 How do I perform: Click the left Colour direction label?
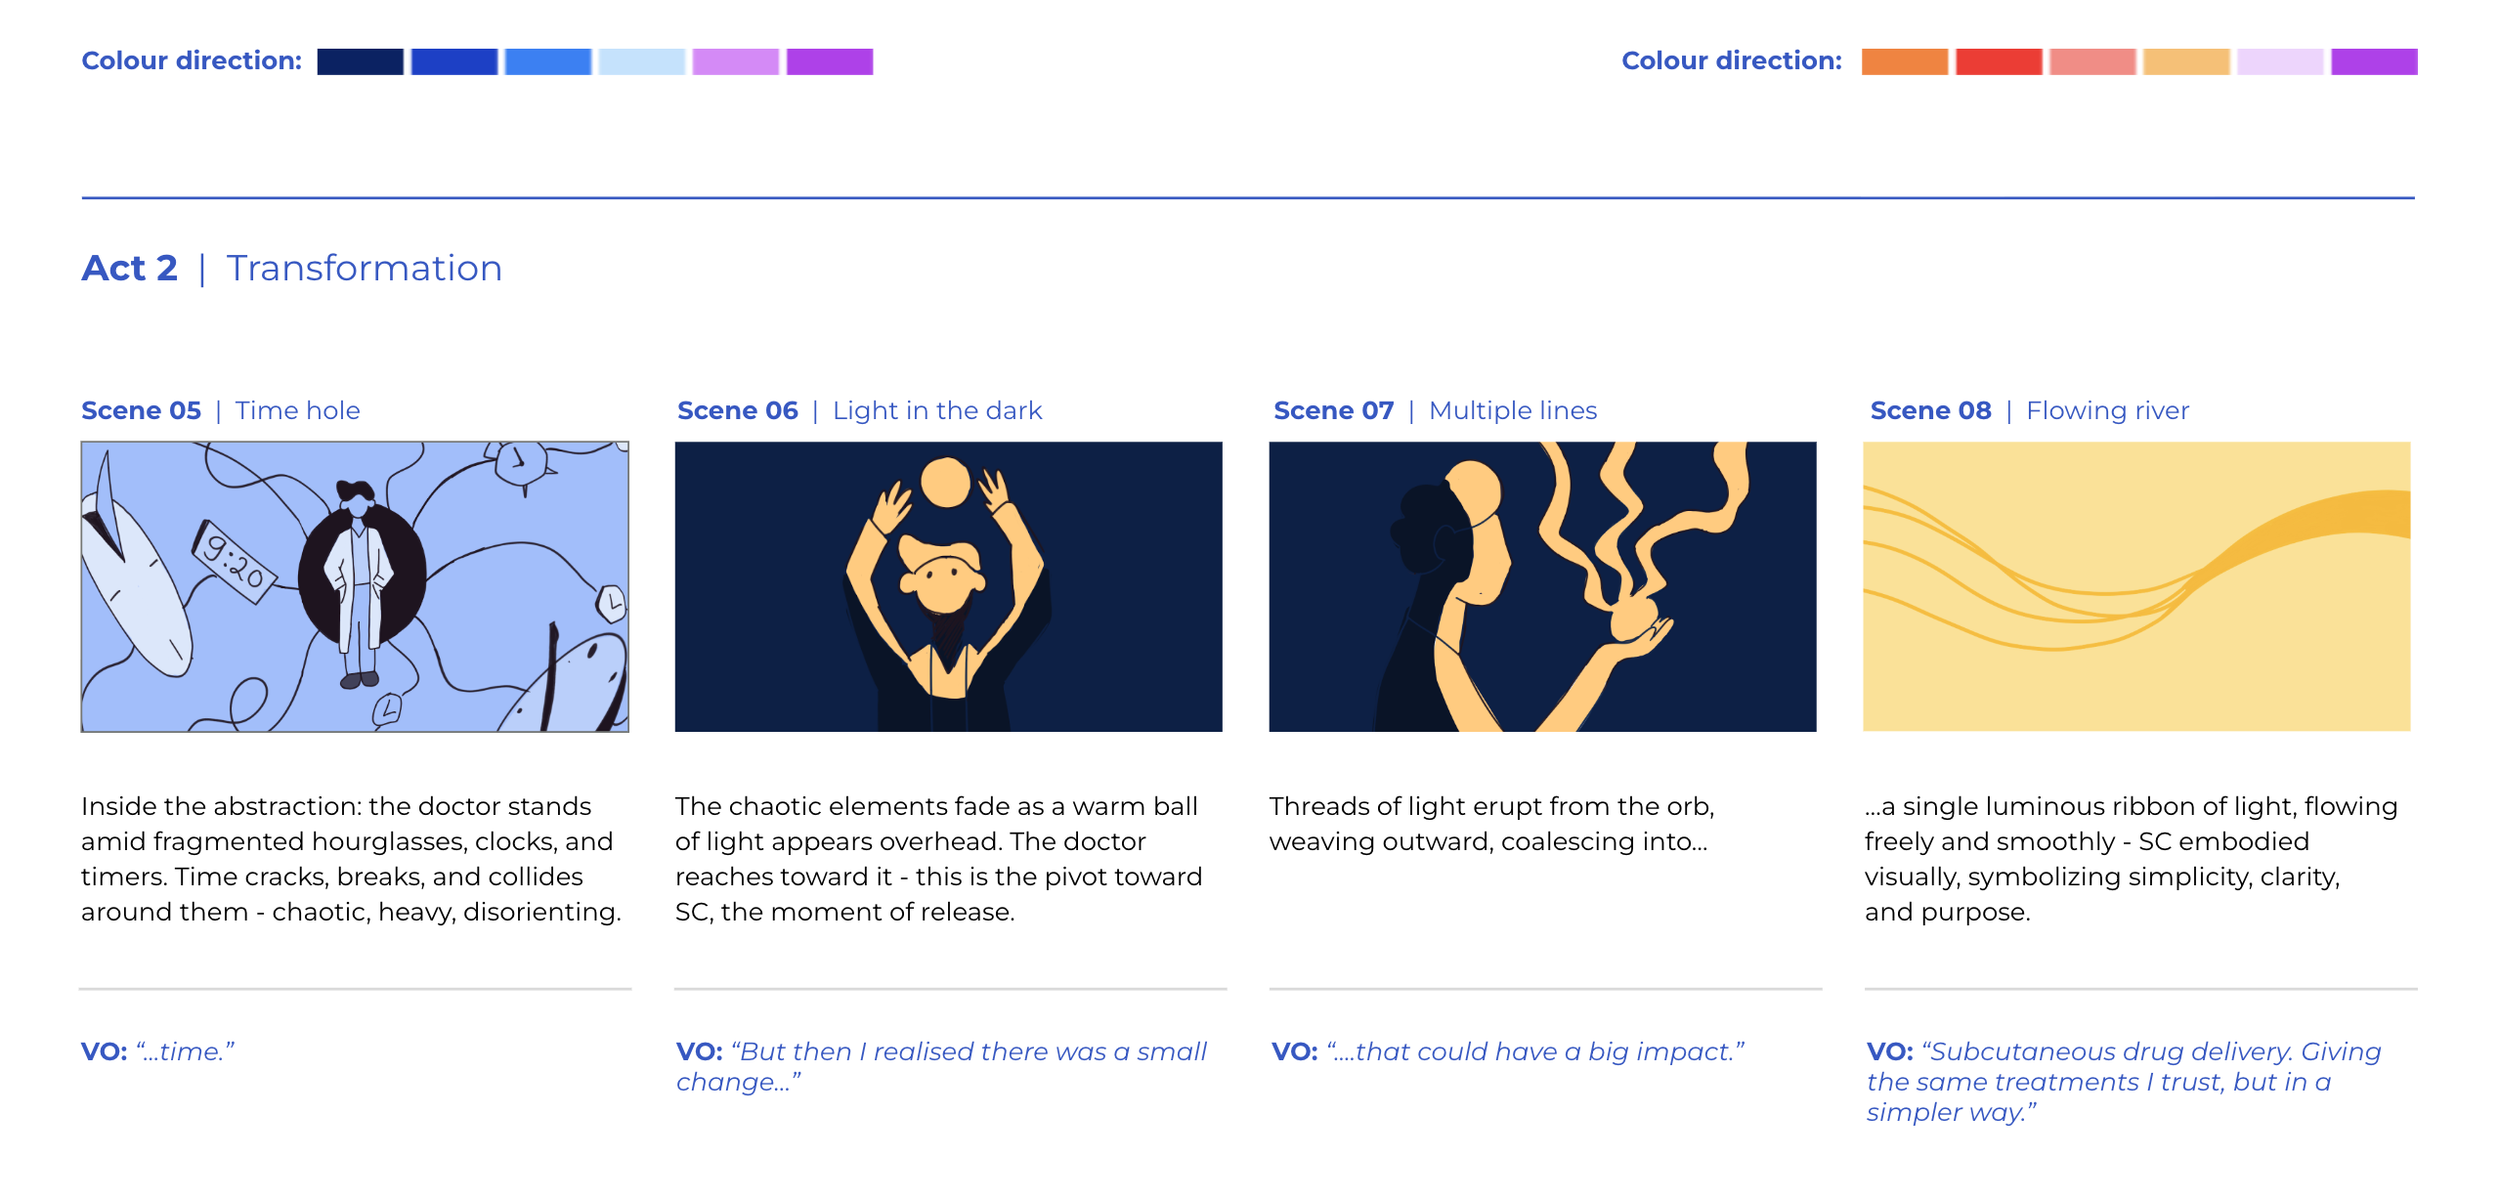191,61
